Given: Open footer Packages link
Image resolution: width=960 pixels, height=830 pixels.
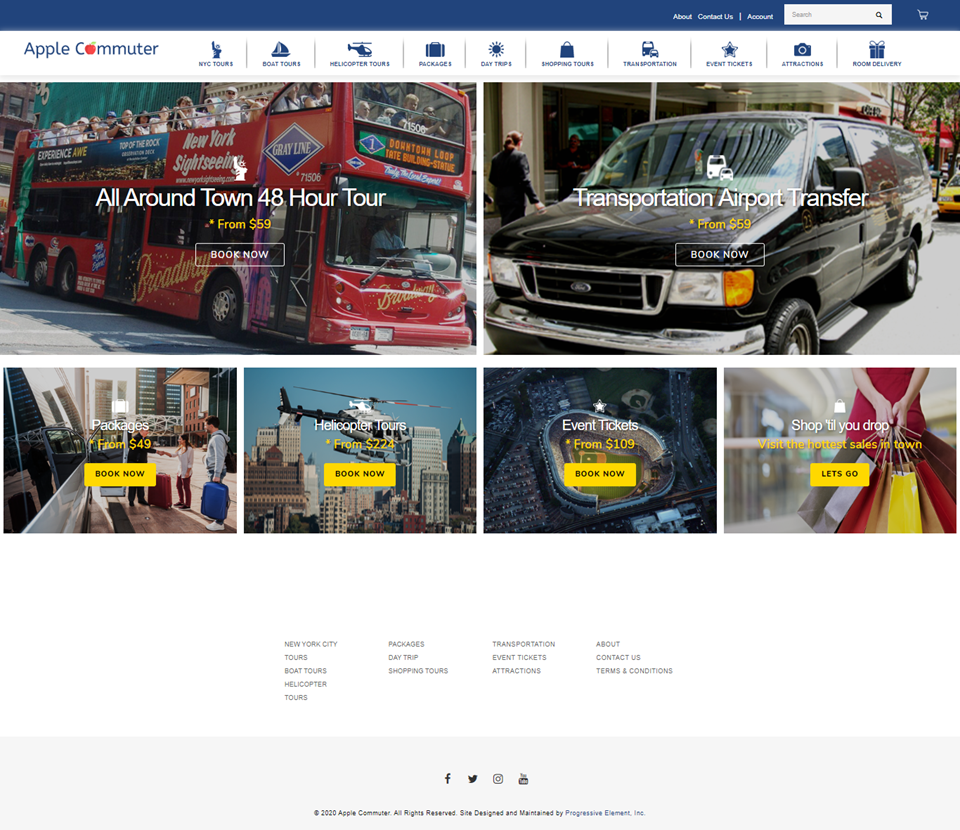Looking at the screenshot, I should coord(406,644).
